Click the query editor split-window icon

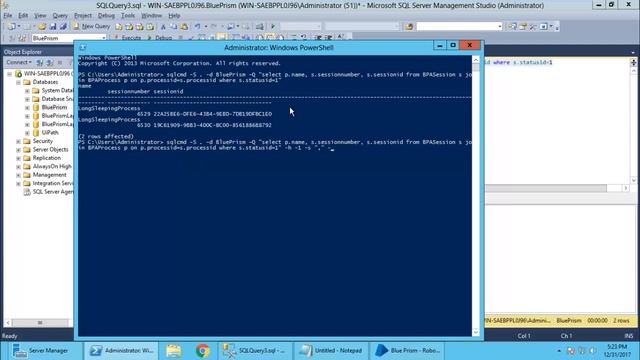[633, 62]
